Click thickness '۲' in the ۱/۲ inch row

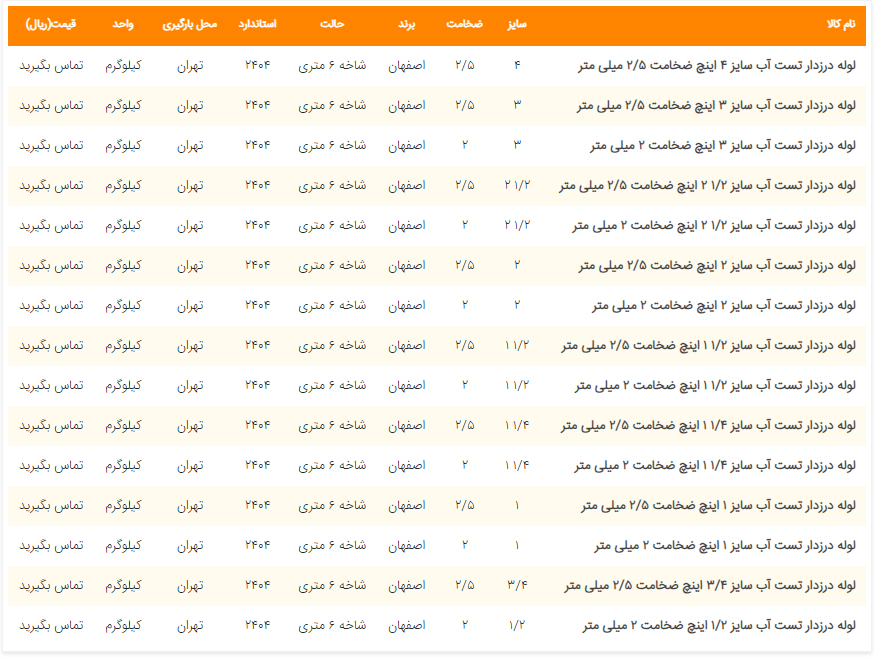tap(465, 626)
